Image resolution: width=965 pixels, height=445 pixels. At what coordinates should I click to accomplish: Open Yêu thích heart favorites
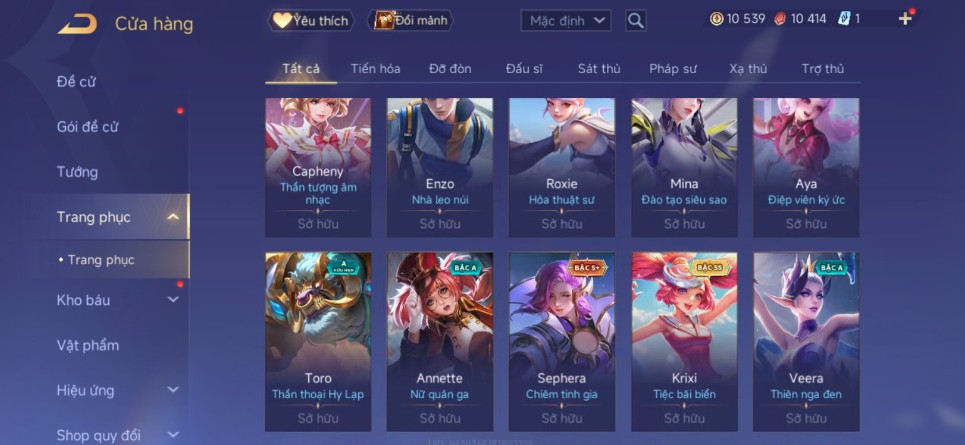(311, 20)
